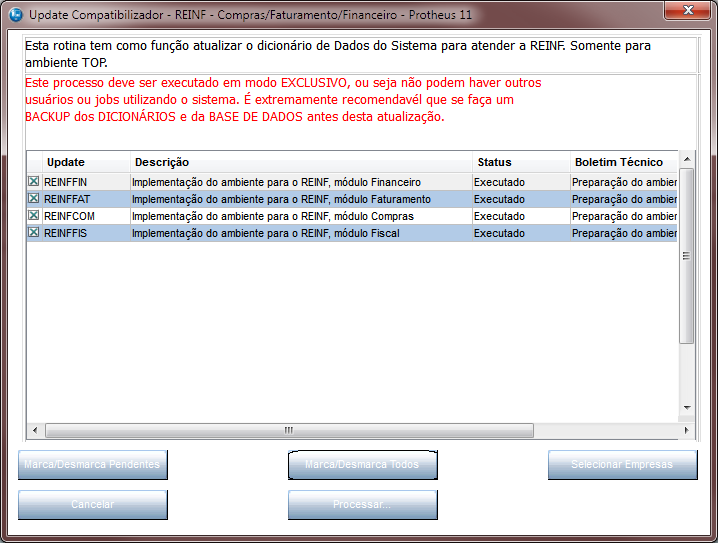Click the Boletim Técnico column header
This screenshot has width=718, height=543.
[x=624, y=162]
